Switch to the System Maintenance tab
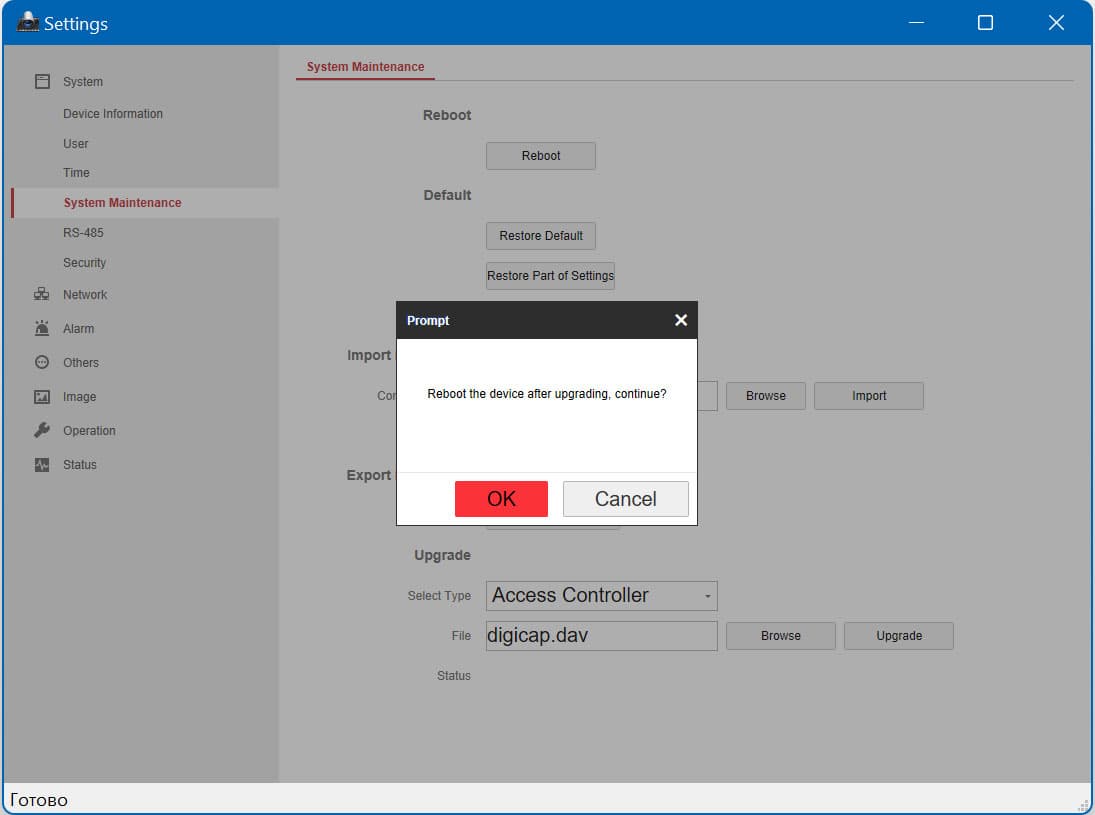The image size is (1095, 815). click(x=365, y=66)
